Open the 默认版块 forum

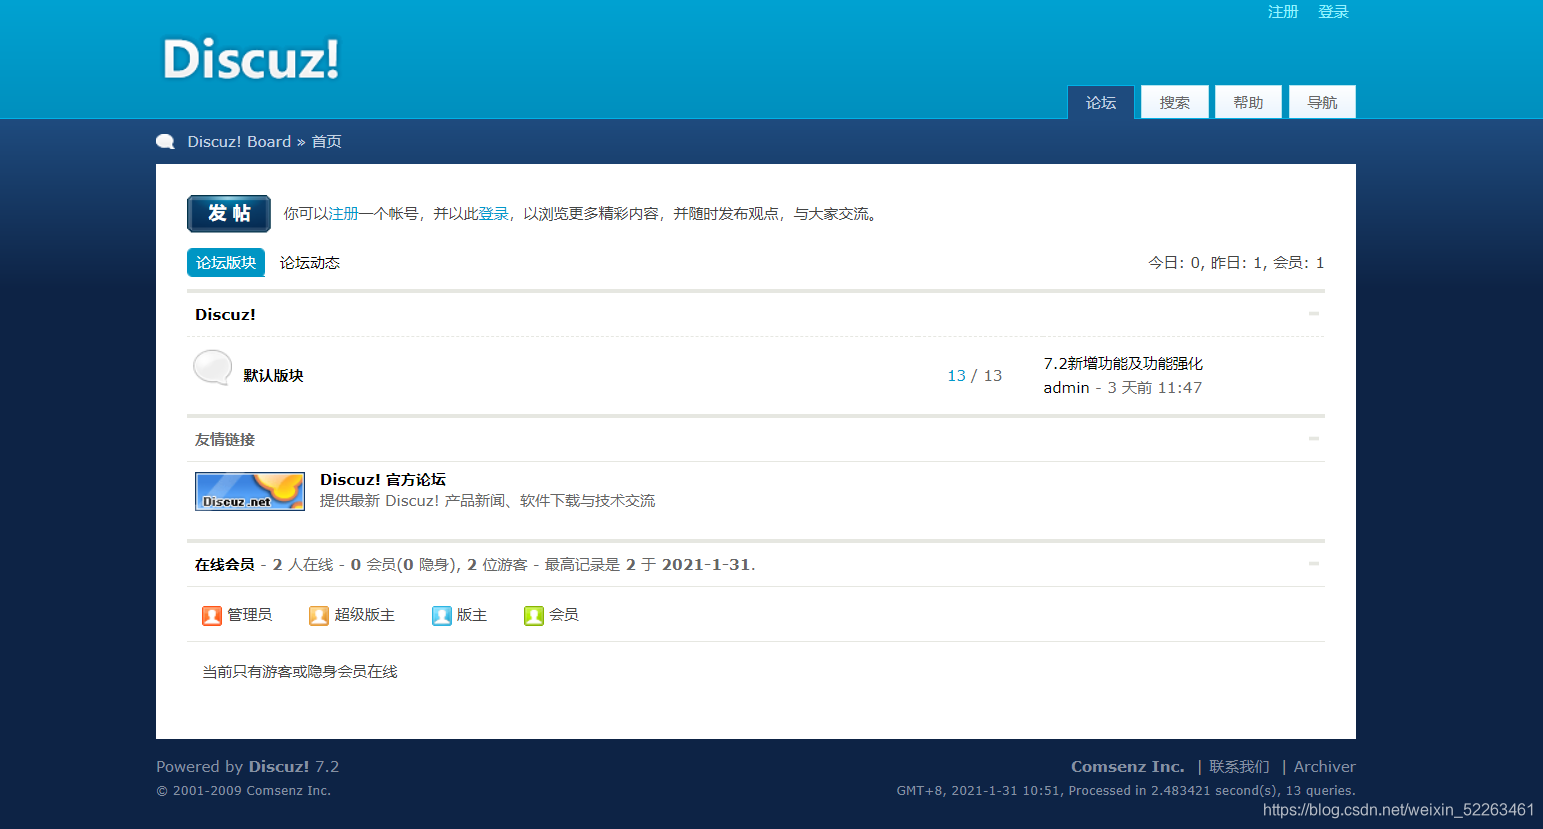pos(274,376)
